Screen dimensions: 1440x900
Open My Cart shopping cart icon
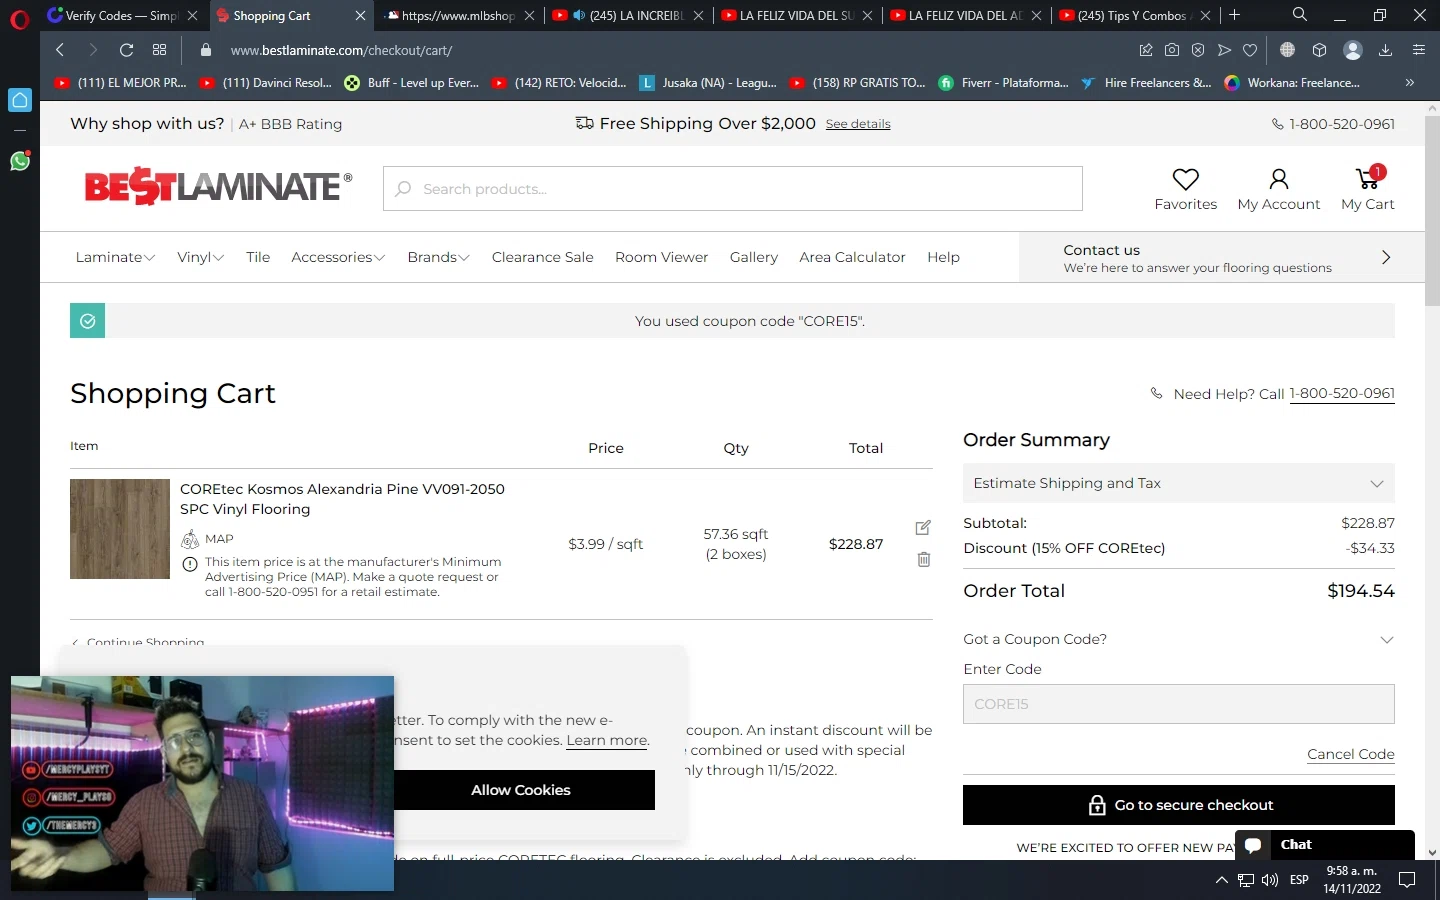point(1368,178)
